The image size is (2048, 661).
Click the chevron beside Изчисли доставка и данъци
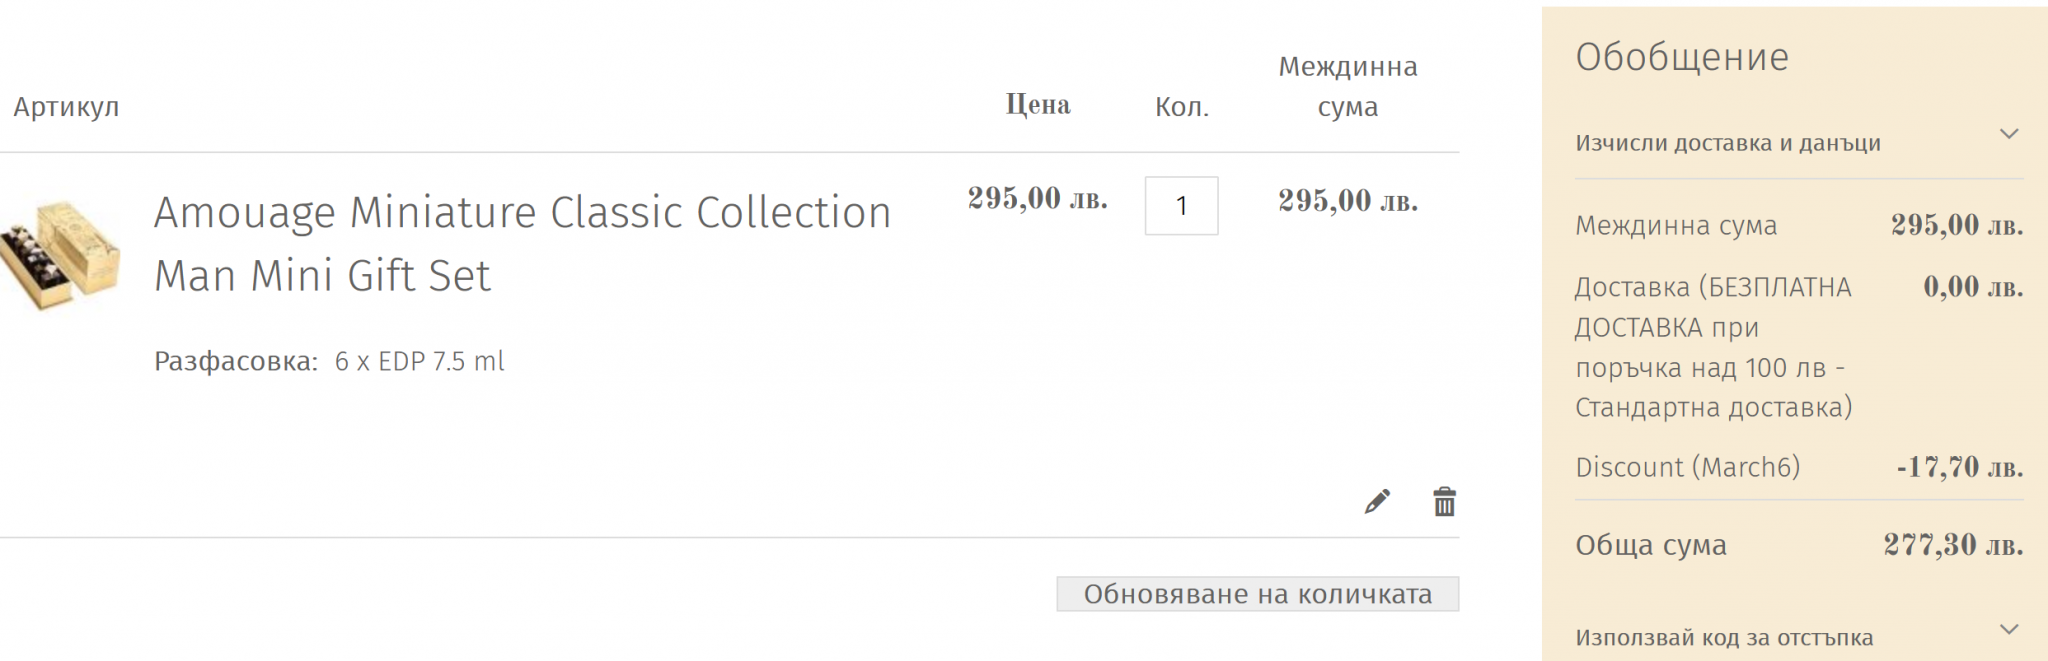2009,134
